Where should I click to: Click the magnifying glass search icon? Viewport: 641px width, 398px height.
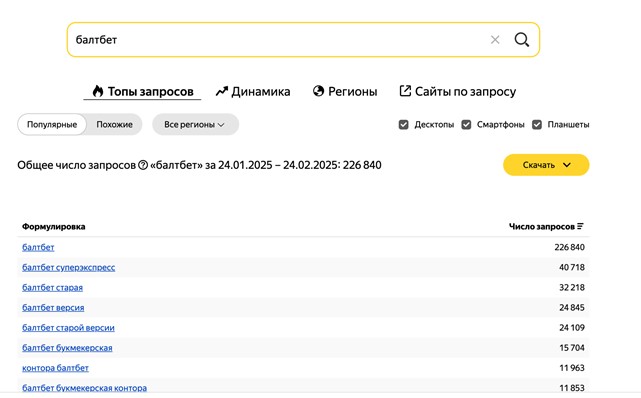point(522,40)
